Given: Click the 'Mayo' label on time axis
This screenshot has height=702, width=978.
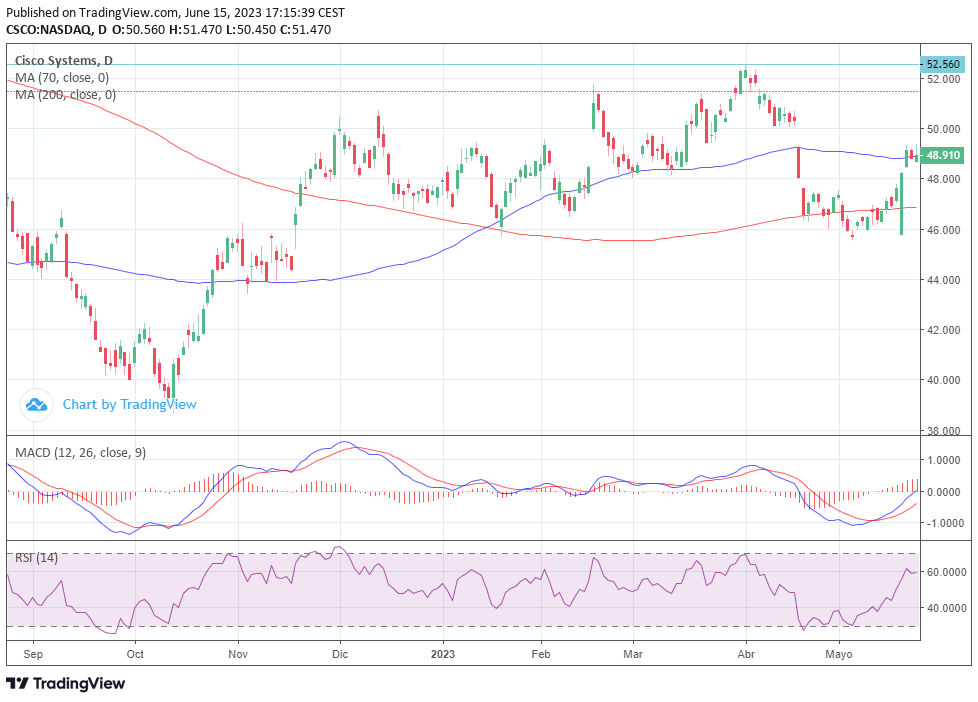Looking at the screenshot, I should tap(838, 654).
